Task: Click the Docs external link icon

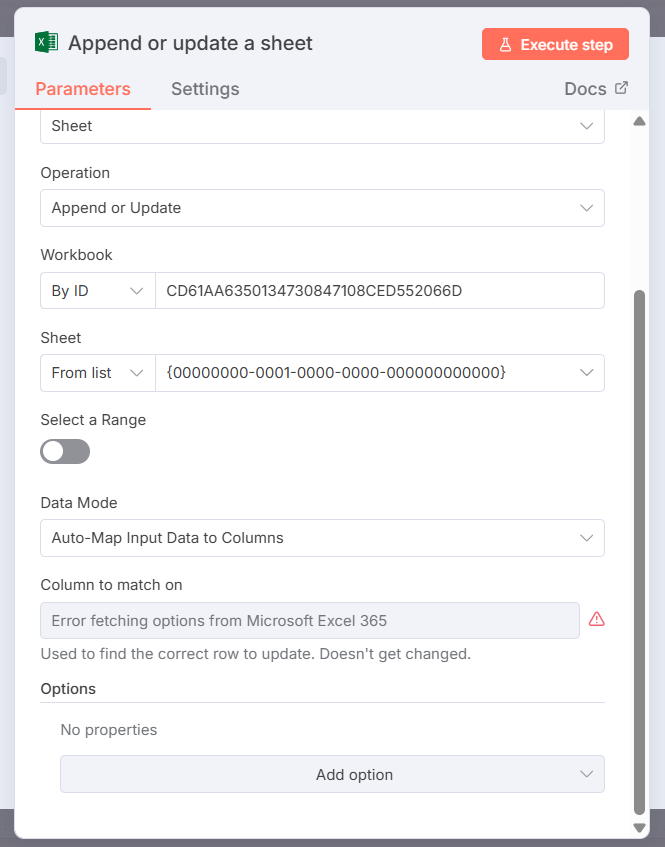Action: [621, 88]
